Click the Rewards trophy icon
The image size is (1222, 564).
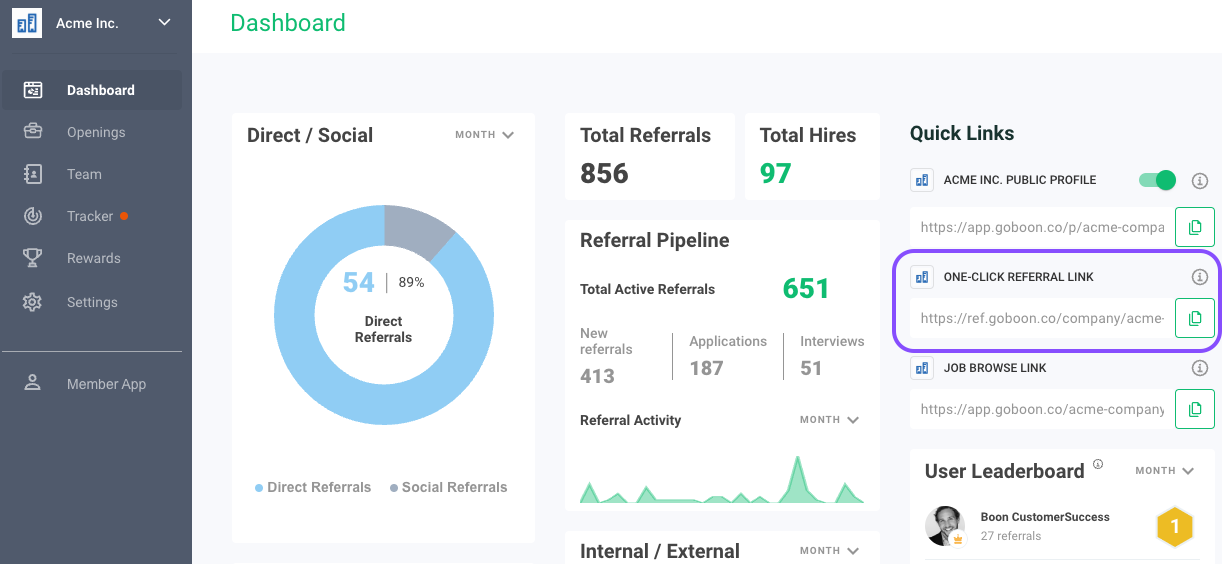coord(33,258)
